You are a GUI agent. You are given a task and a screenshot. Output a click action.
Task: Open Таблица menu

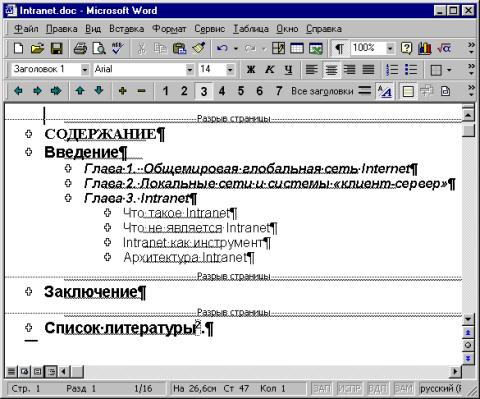pyautogui.click(x=251, y=29)
